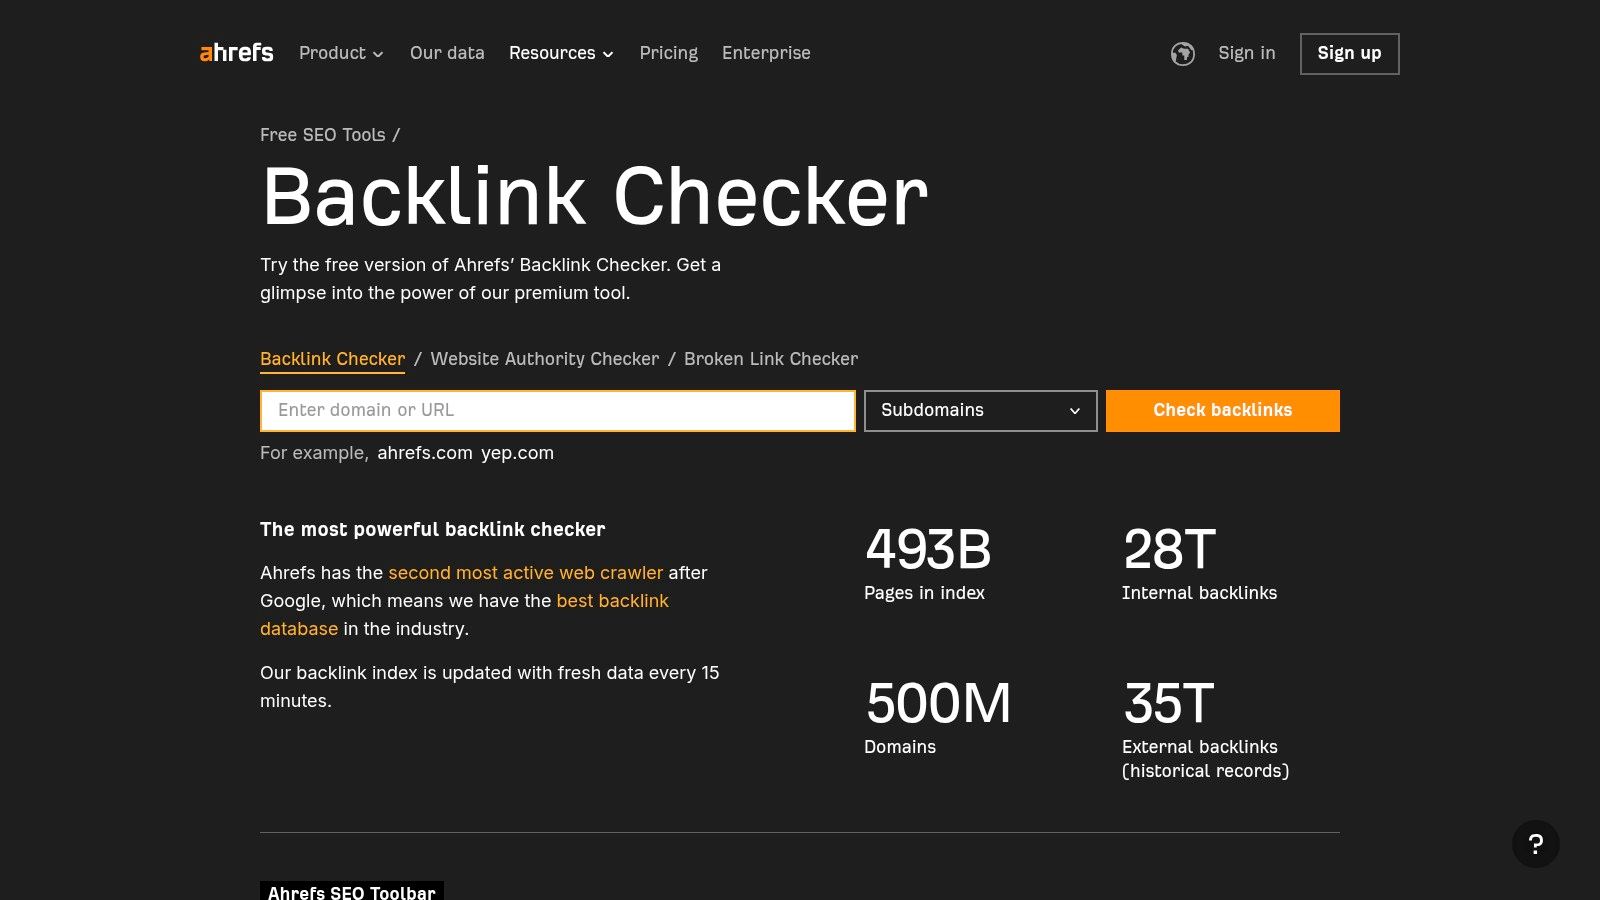Open the second most active web crawler link
This screenshot has width=1600, height=900.
(x=525, y=573)
